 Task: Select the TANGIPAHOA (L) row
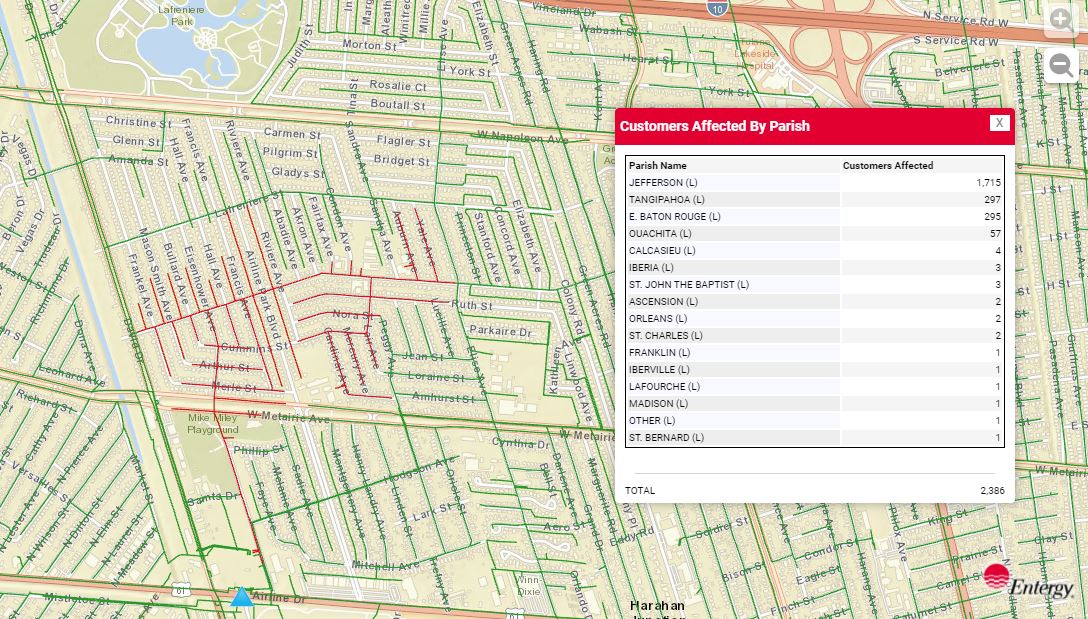pos(815,199)
